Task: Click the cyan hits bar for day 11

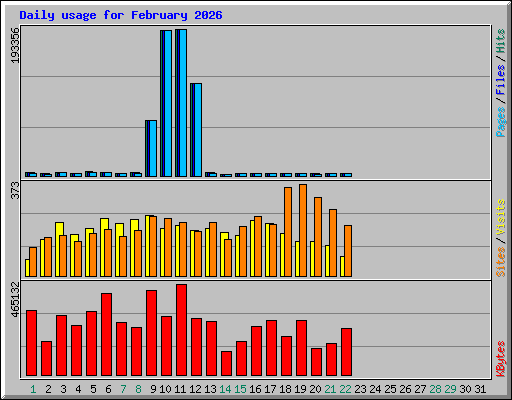Action: pos(183,103)
